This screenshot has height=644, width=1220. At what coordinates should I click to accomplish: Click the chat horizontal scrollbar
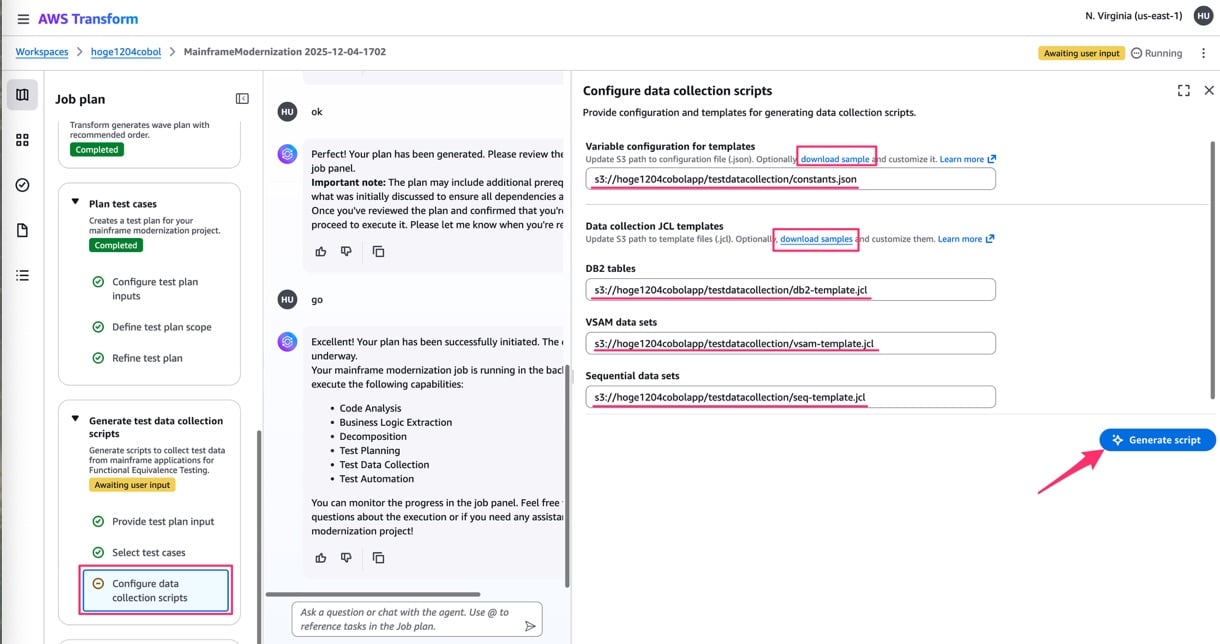[373, 594]
